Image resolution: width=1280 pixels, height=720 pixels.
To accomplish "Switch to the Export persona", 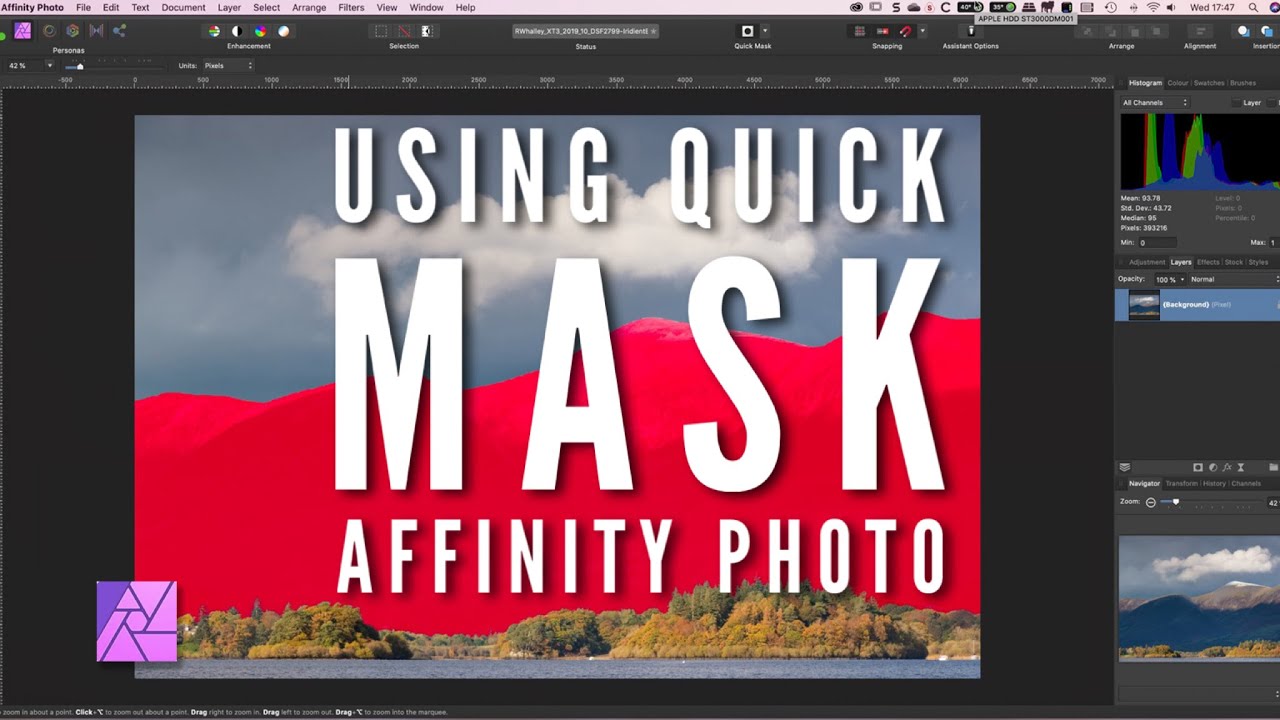I will click(120, 31).
